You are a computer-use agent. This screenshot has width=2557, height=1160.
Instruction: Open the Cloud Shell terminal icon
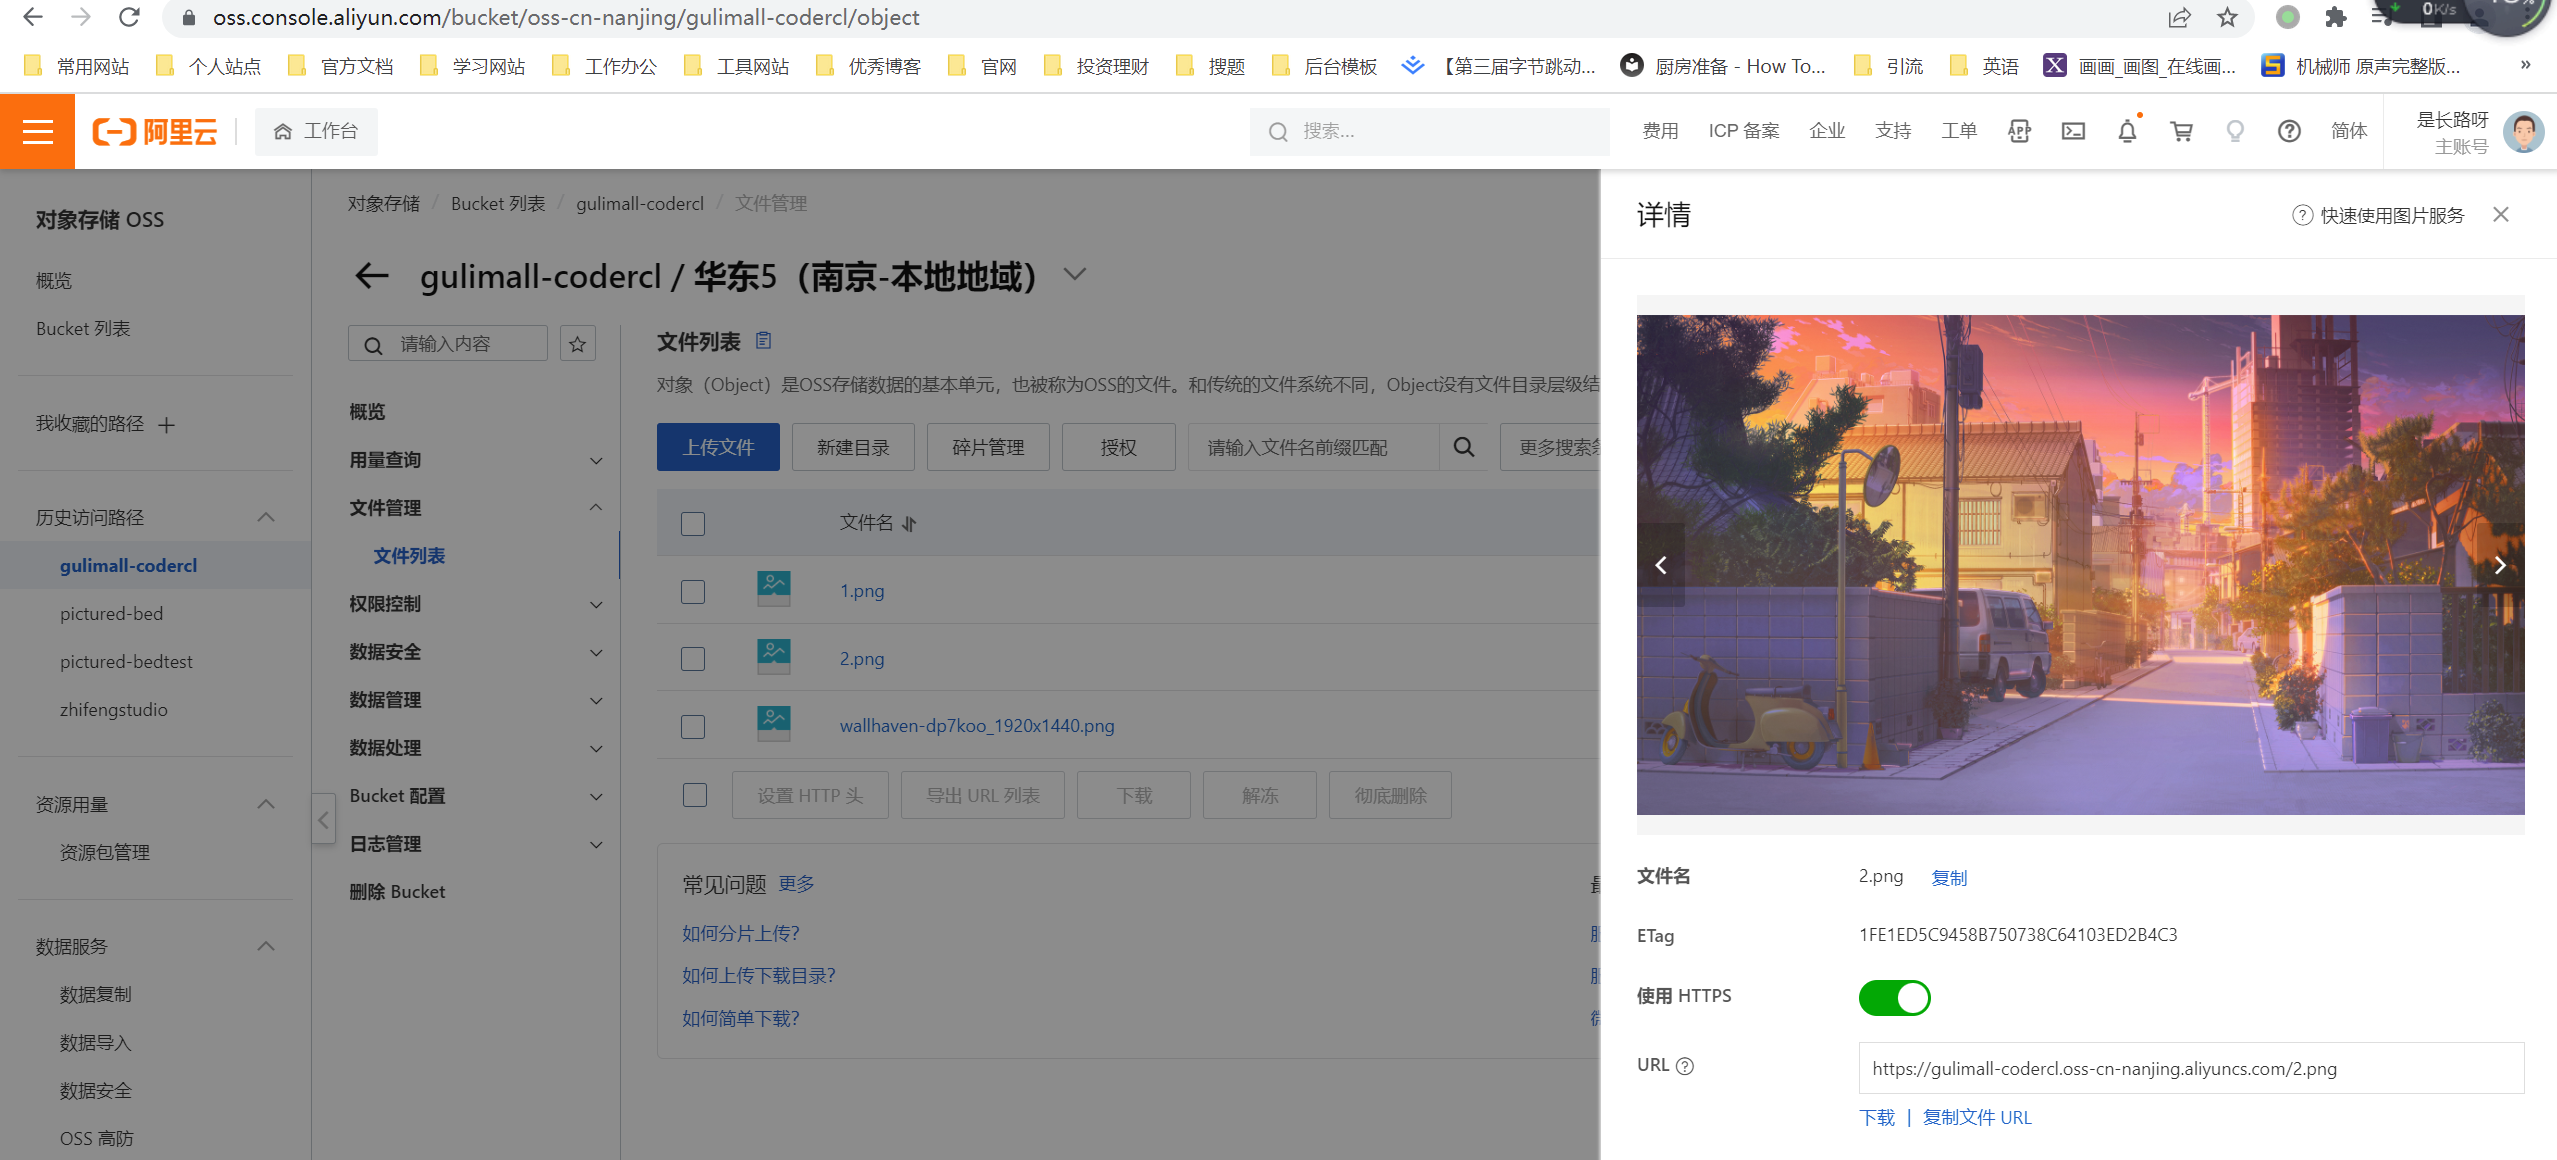coord(2073,131)
